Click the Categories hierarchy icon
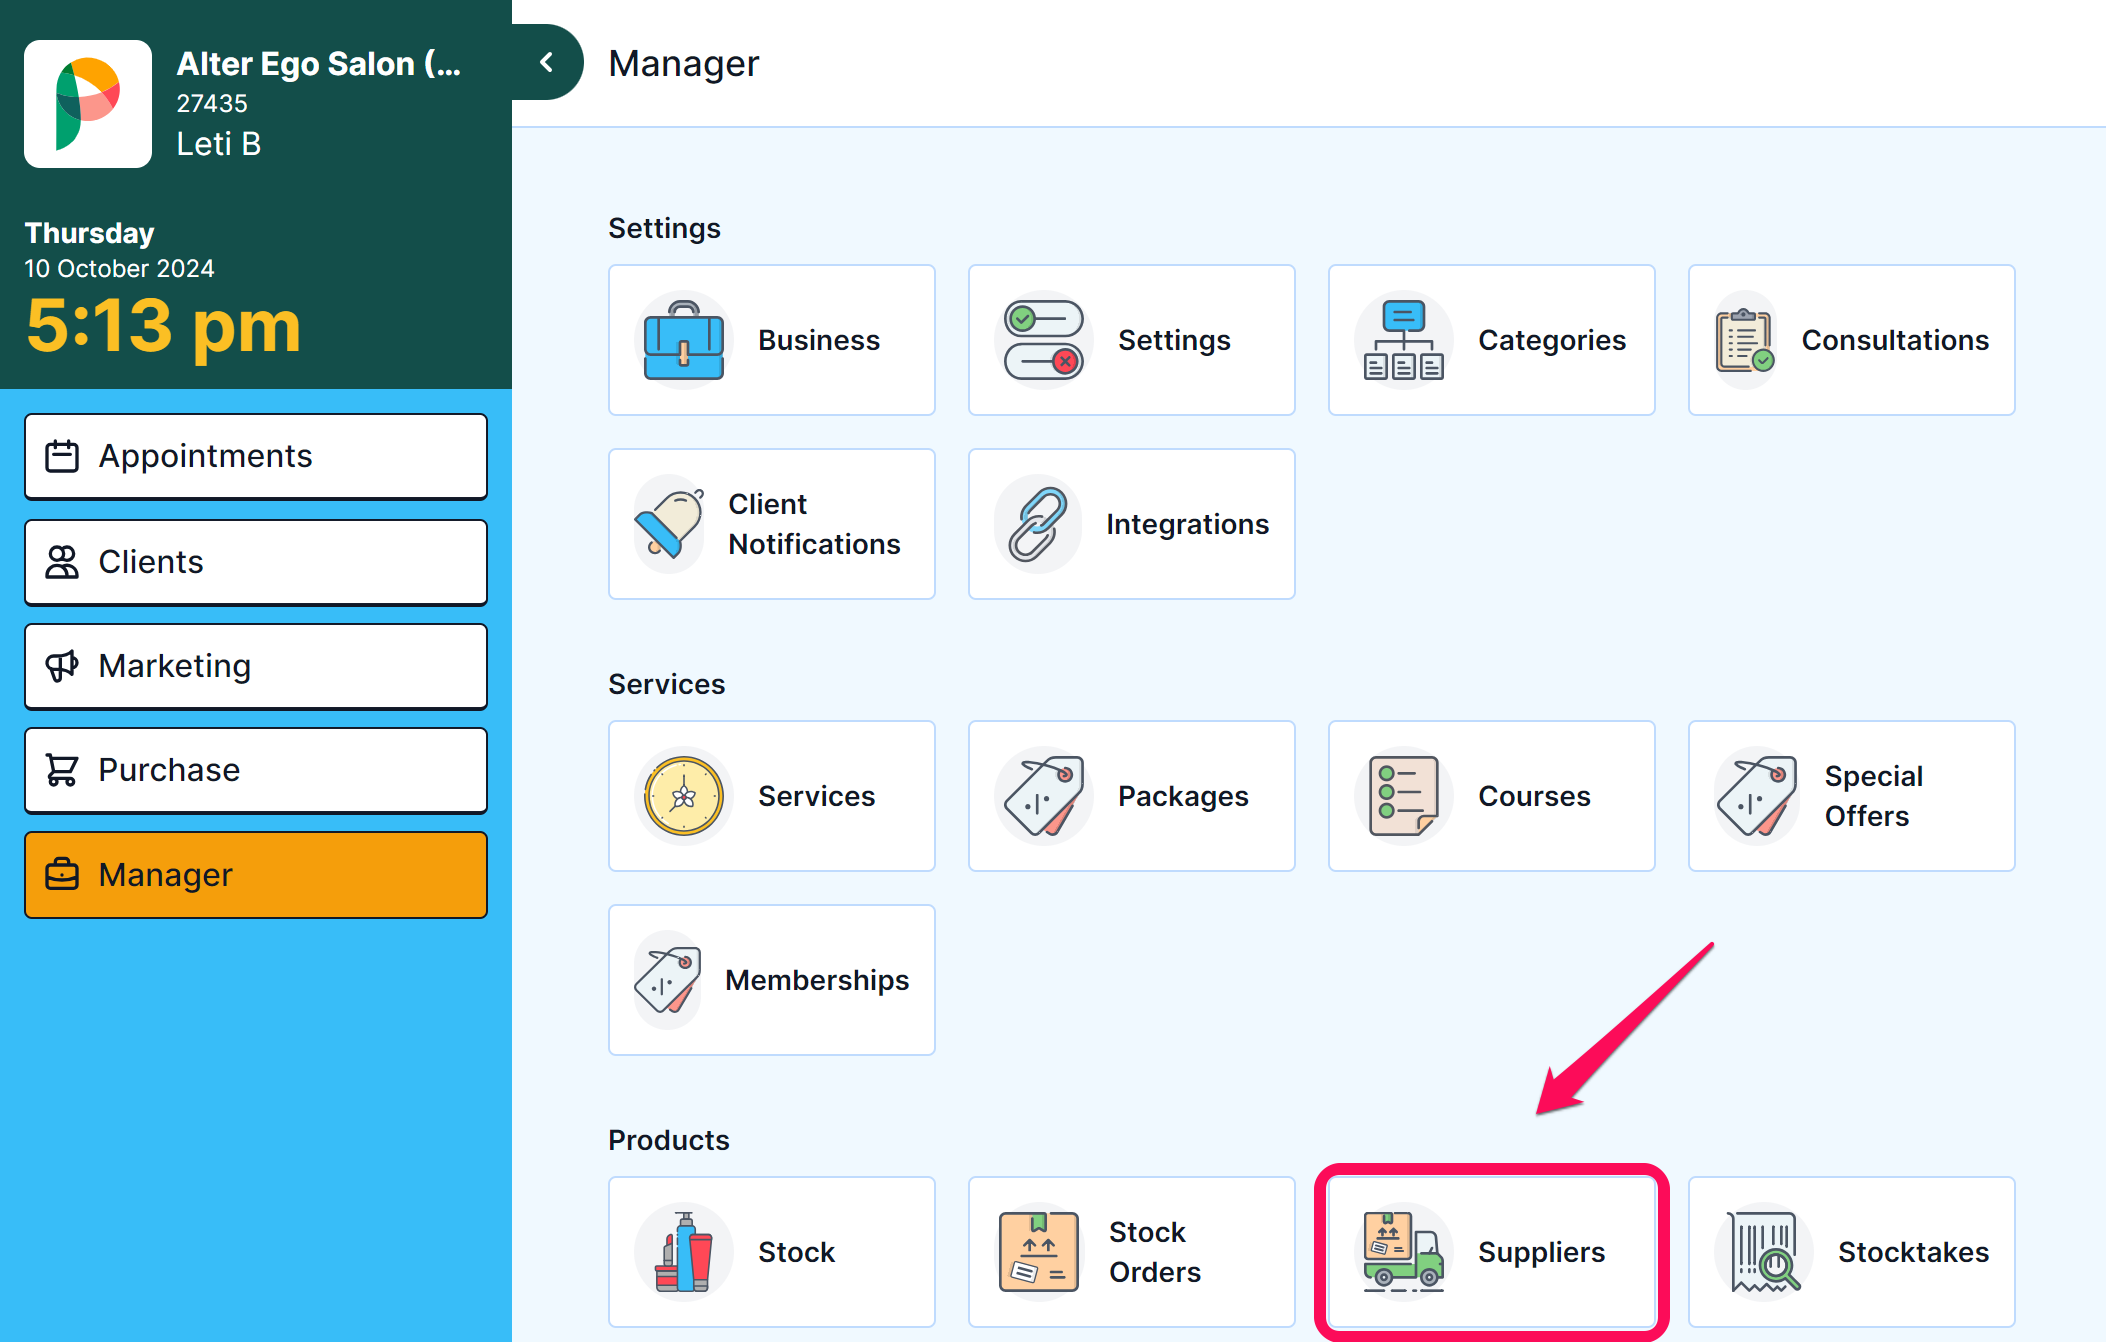This screenshot has width=2106, height=1342. 1404,340
